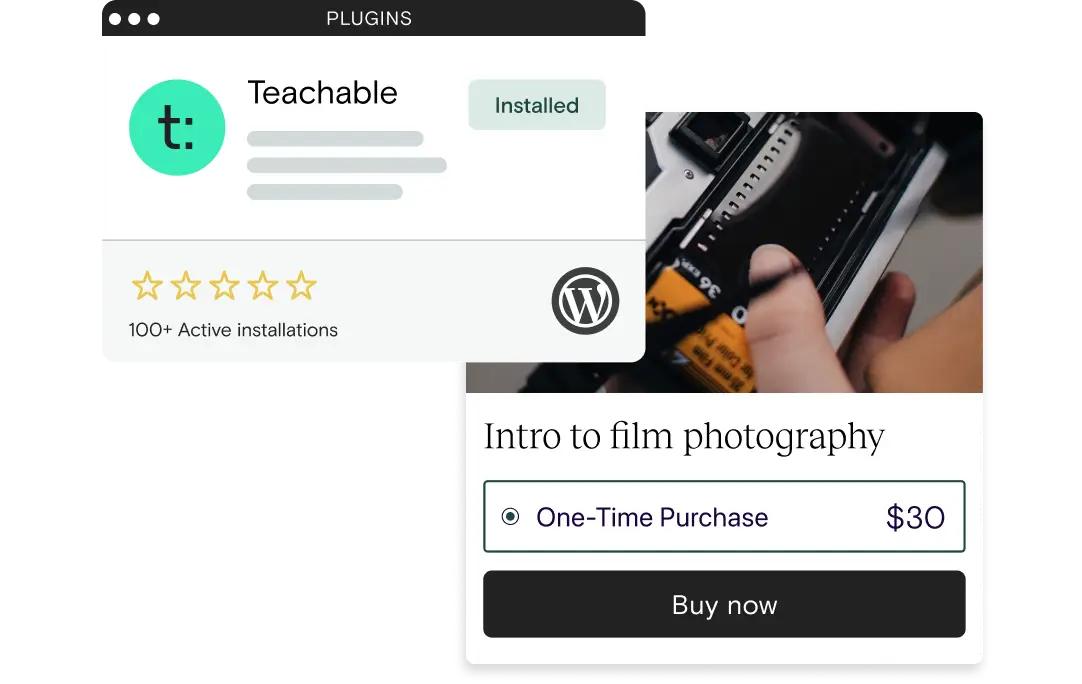This screenshot has height=684, width=1082.
Task: Select the second rating star
Action: point(186,286)
